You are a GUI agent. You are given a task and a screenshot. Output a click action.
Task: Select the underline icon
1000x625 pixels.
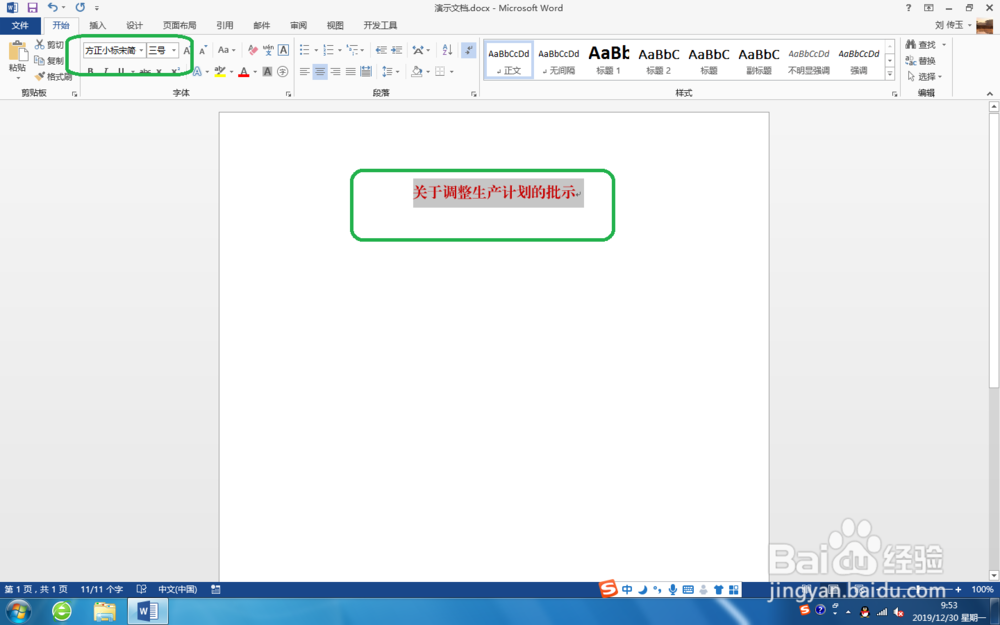tap(120, 71)
